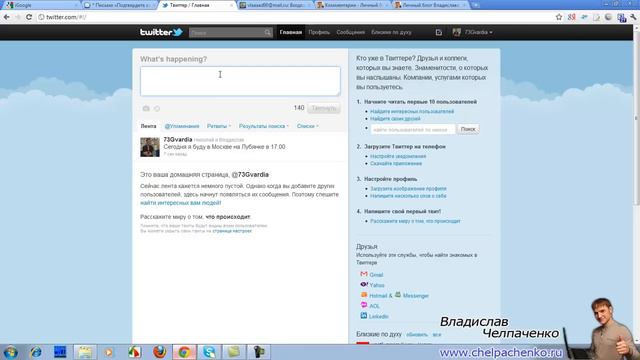Open the Скачайте приложение link

pyautogui.click(x=396, y=164)
